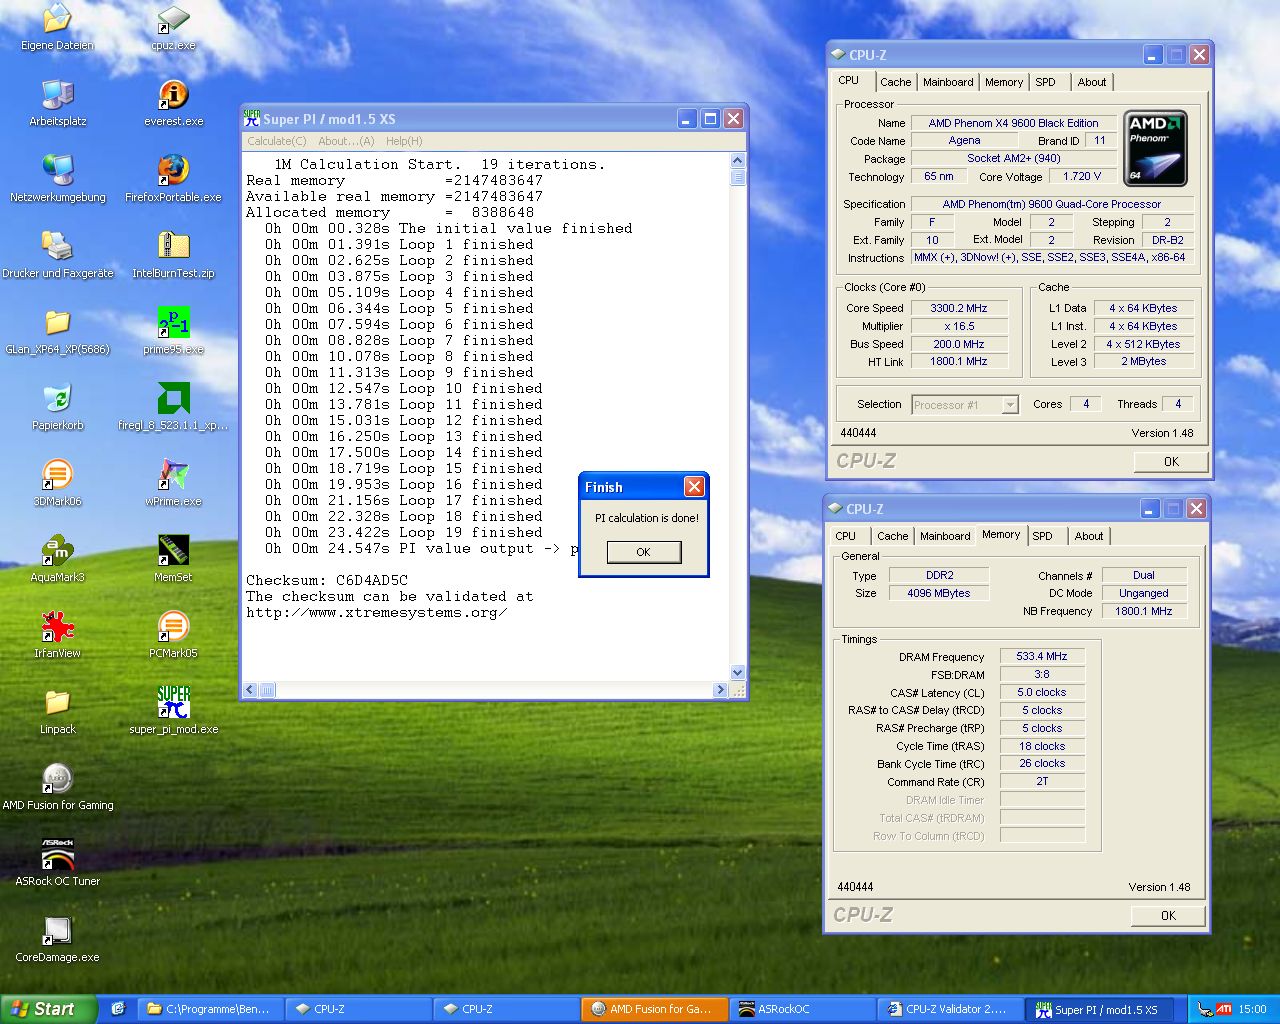Screen dimensions: 1280x1024
Task: Click the taskbar clock showing 15:00
Action: click(1252, 1009)
